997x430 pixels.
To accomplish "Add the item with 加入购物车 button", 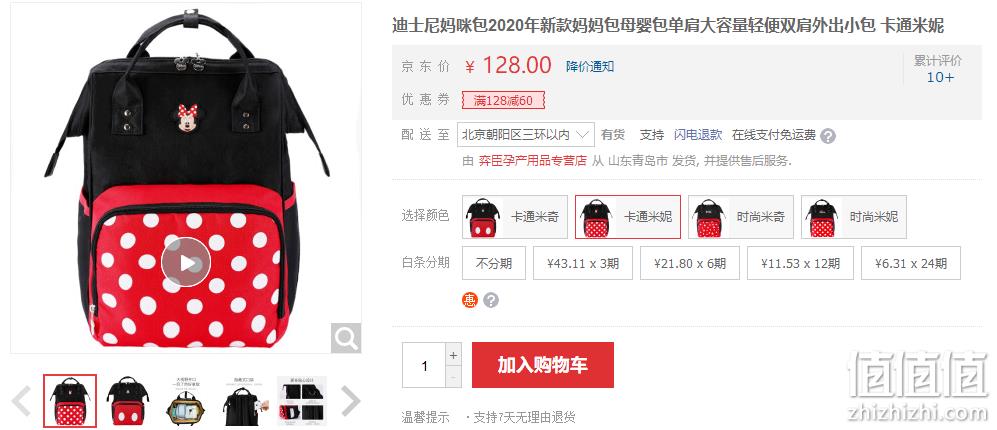I will click(x=542, y=365).
